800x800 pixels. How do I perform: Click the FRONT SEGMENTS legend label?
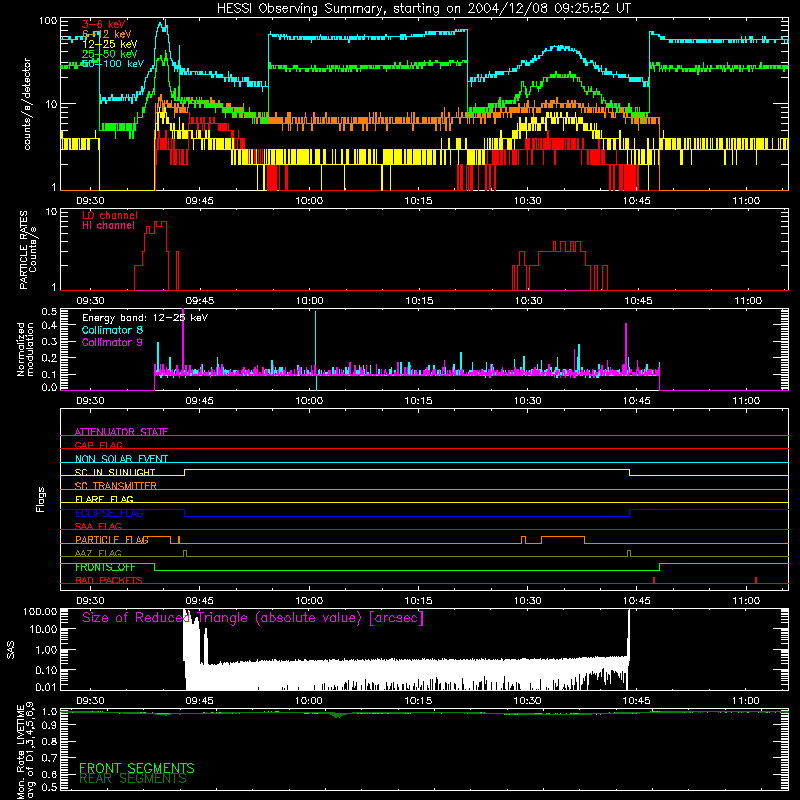pos(137,768)
